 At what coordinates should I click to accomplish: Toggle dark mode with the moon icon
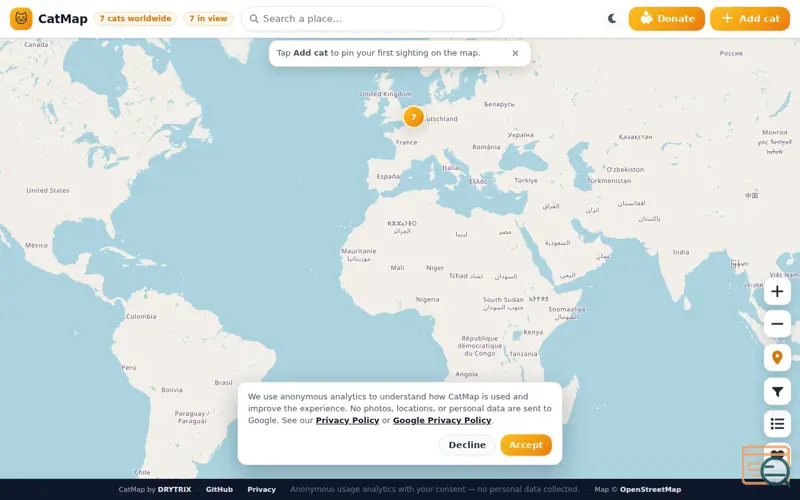click(612, 19)
